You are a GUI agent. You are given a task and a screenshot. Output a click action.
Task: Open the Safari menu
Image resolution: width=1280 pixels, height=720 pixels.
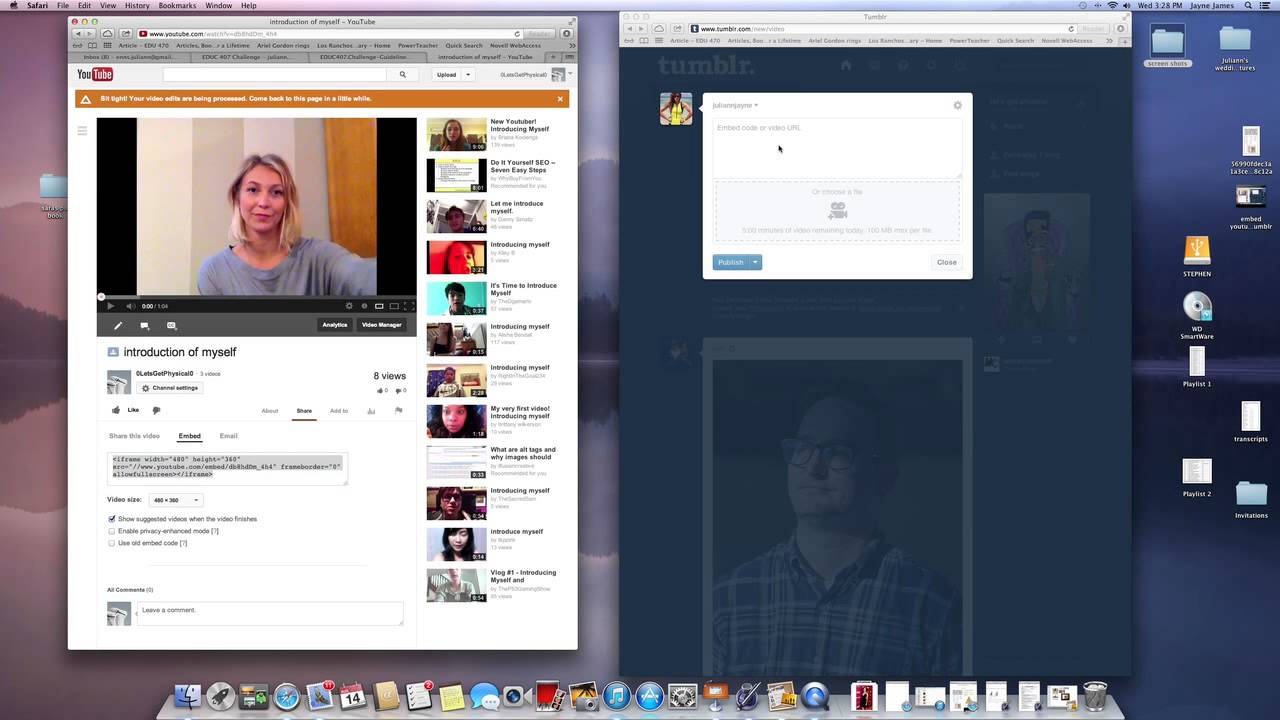[x=36, y=6]
